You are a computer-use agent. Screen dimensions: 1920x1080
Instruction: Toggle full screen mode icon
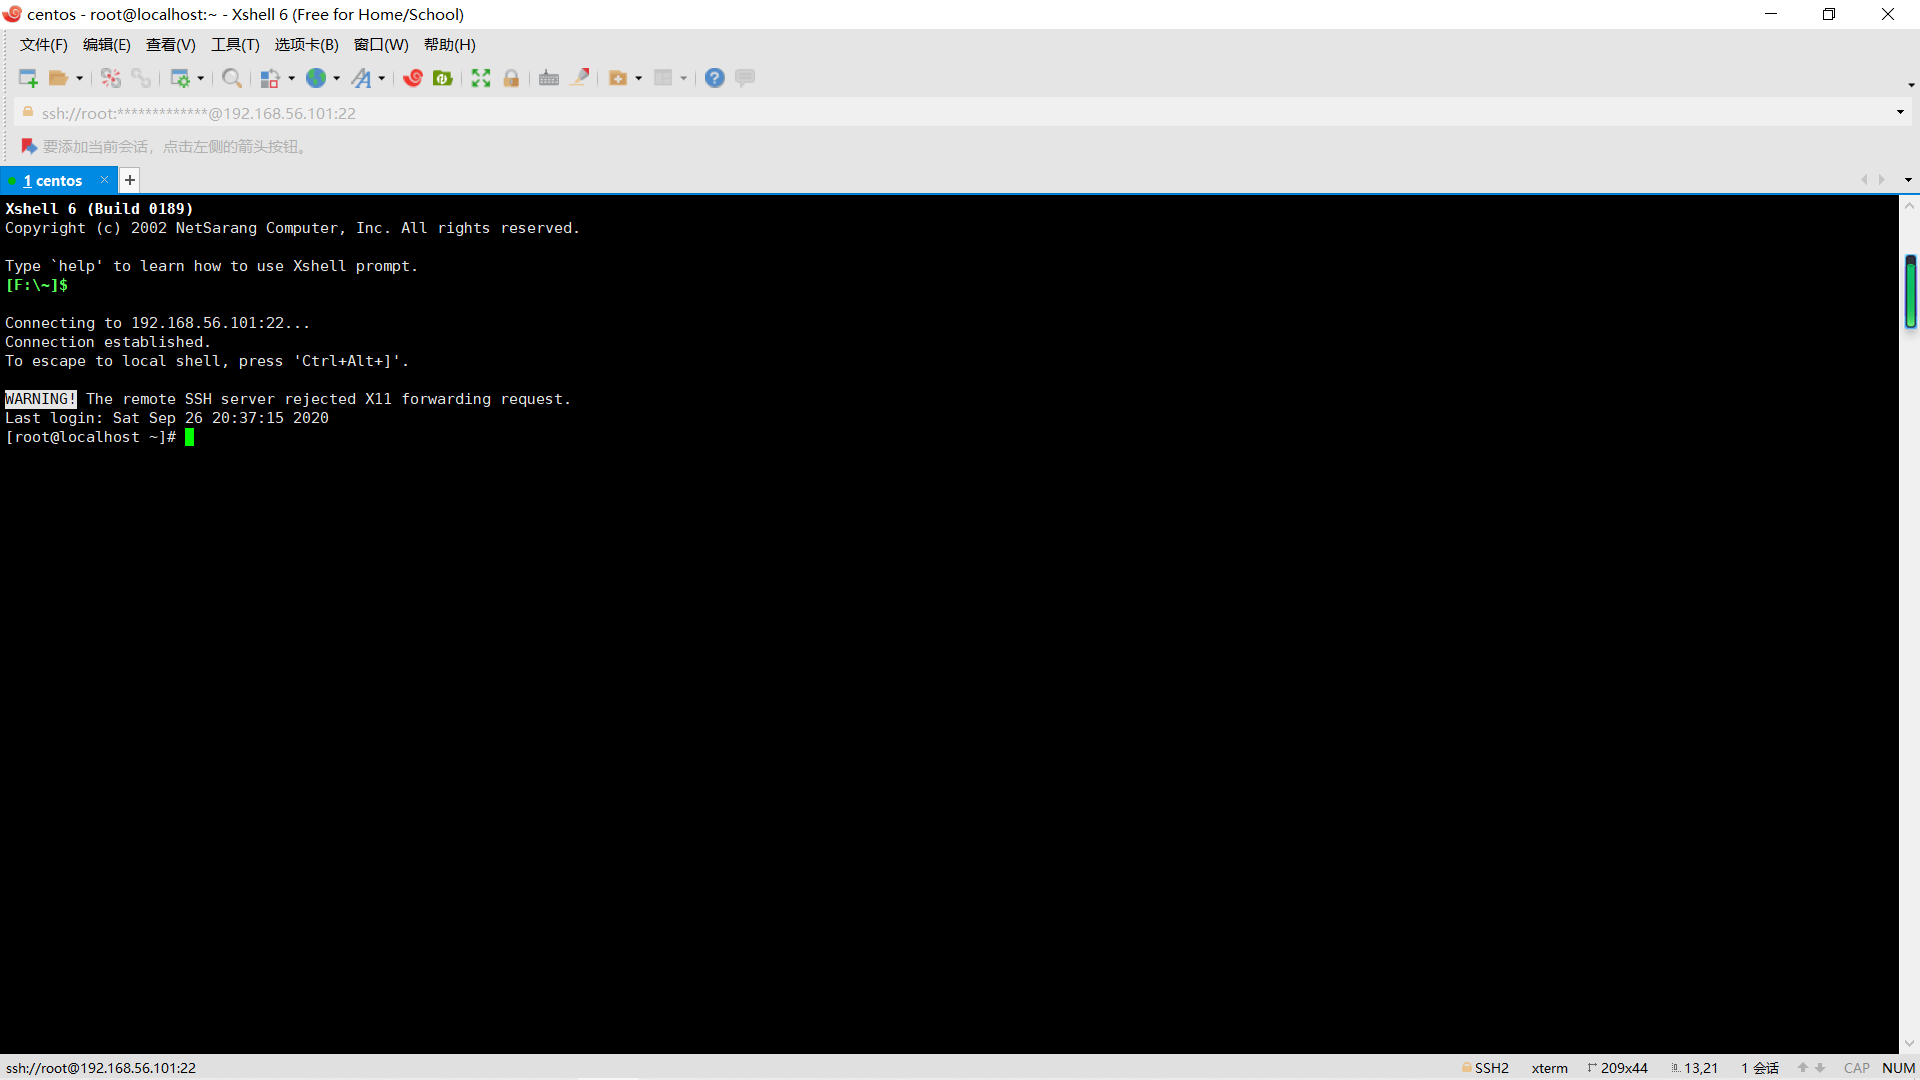[481, 78]
